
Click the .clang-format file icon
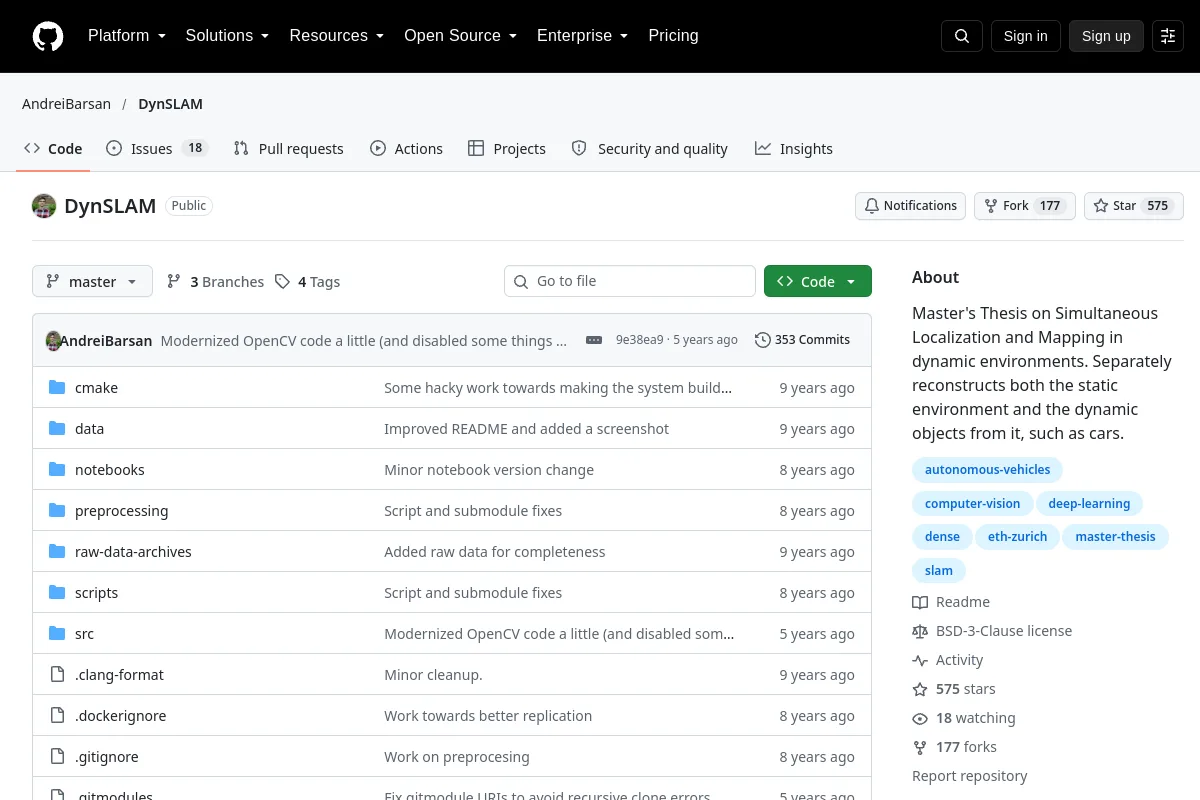pyautogui.click(x=57, y=675)
